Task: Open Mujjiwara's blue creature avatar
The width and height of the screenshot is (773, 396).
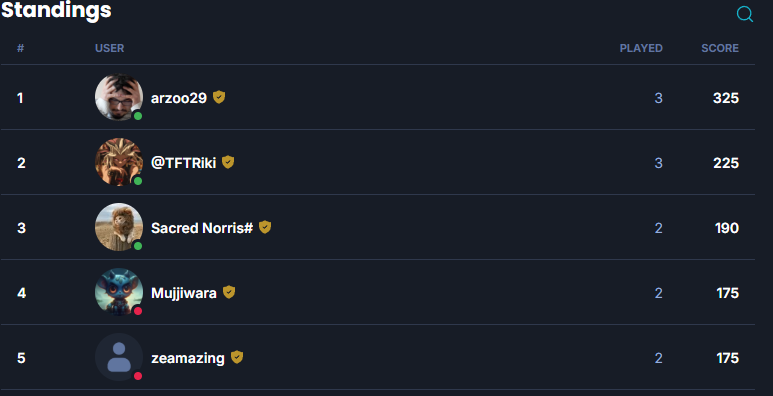Action: point(119,292)
